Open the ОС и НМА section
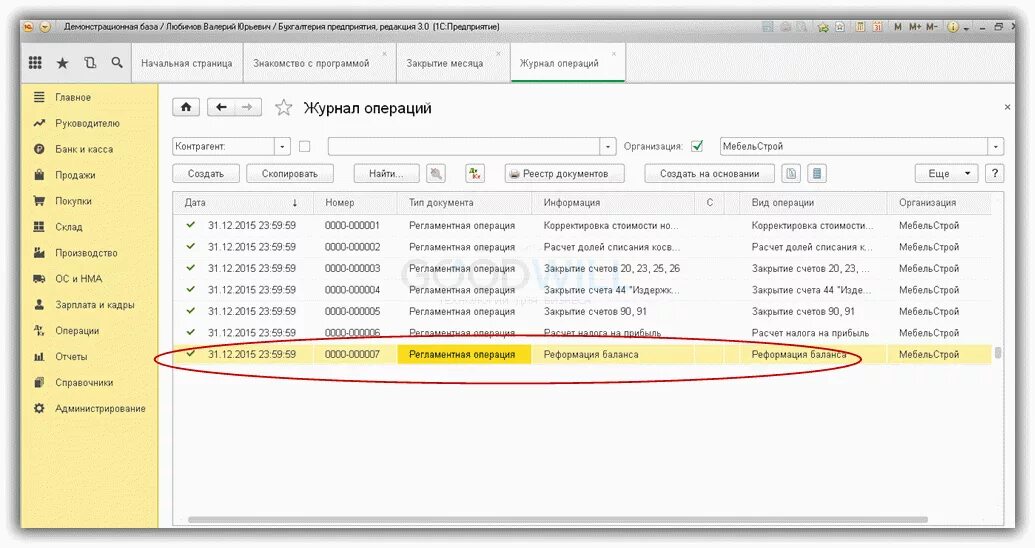The width and height of the screenshot is (1035, 548). pyautogui.click(x=79, y=279)
